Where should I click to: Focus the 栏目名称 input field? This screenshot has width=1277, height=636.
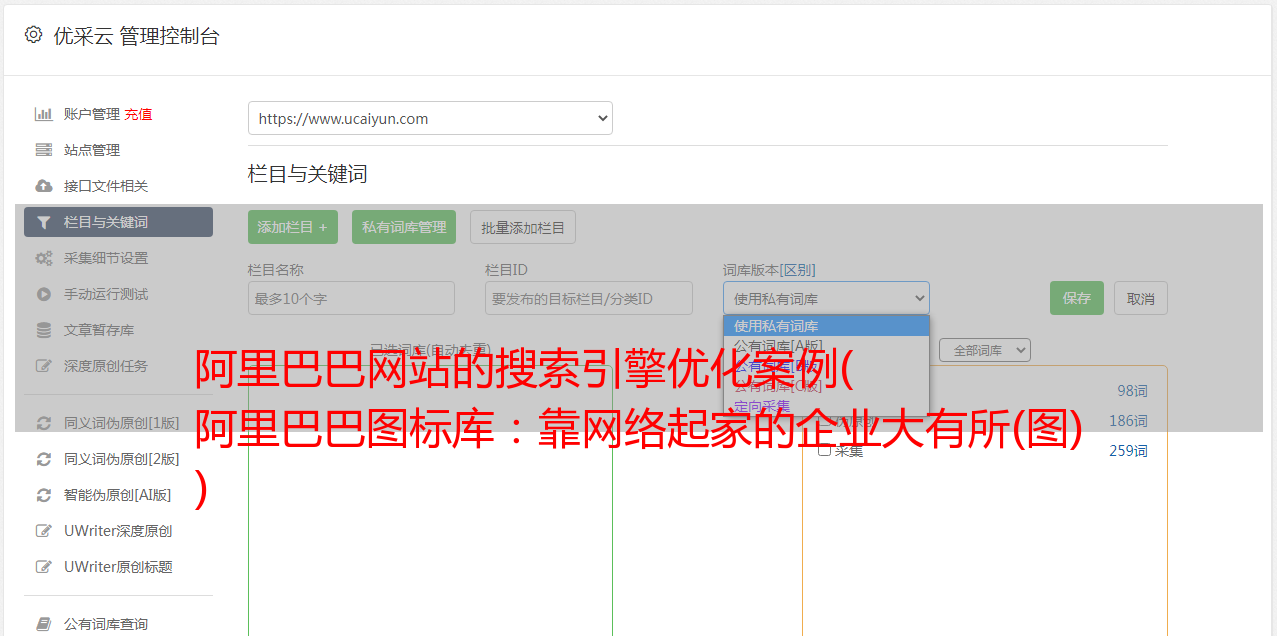click(351, 298)
